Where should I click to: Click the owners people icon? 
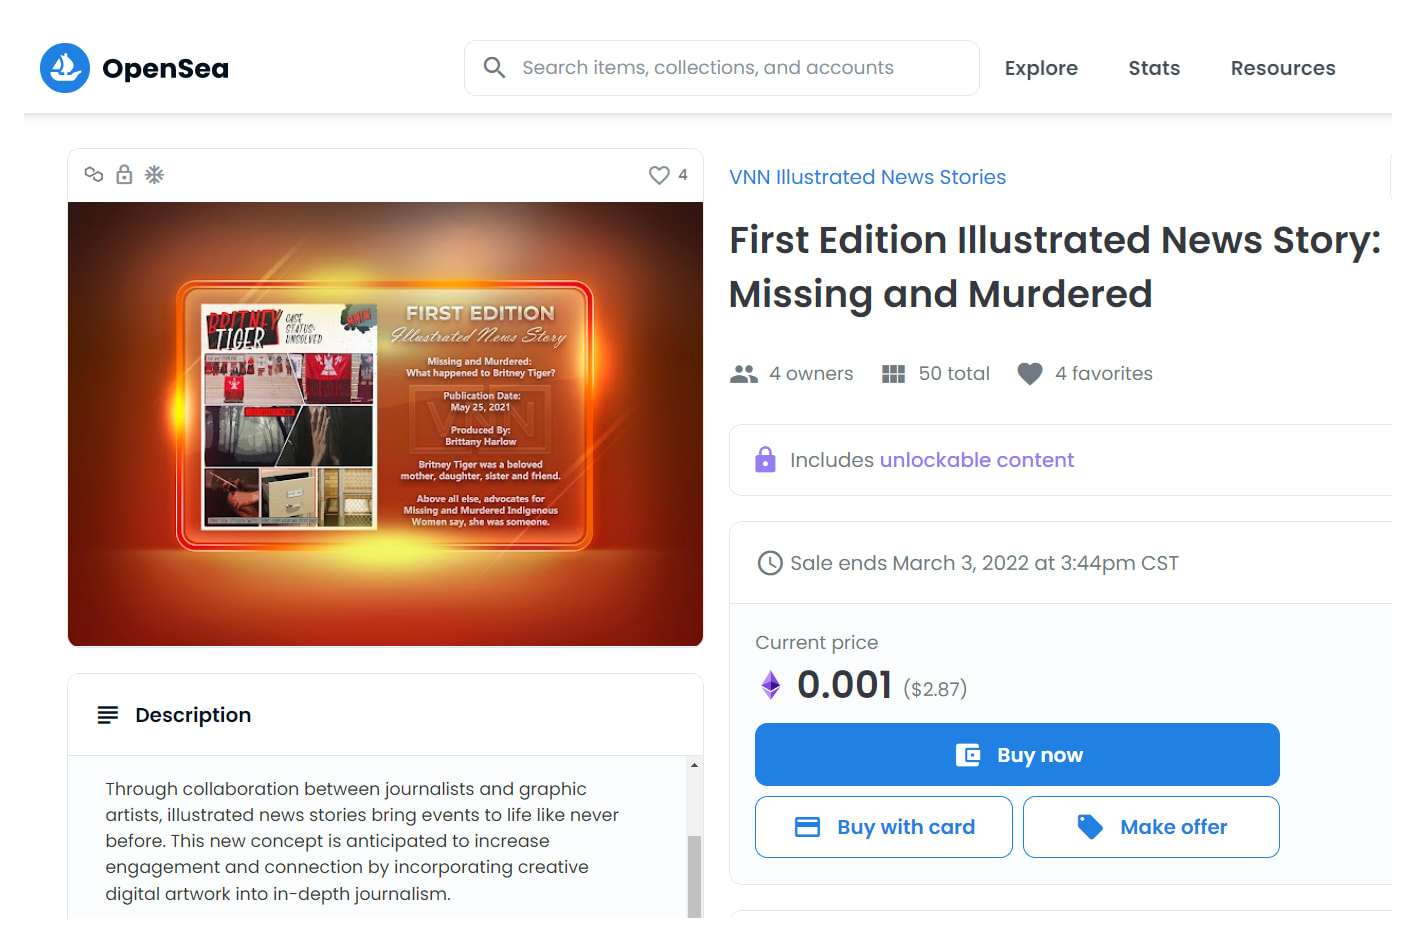pos(744,374)
